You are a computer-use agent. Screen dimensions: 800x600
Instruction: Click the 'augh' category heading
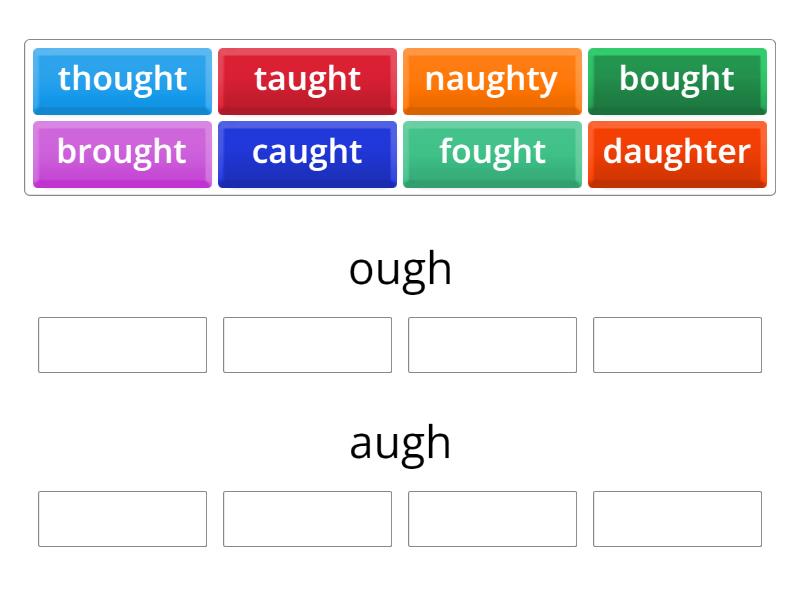400,441
